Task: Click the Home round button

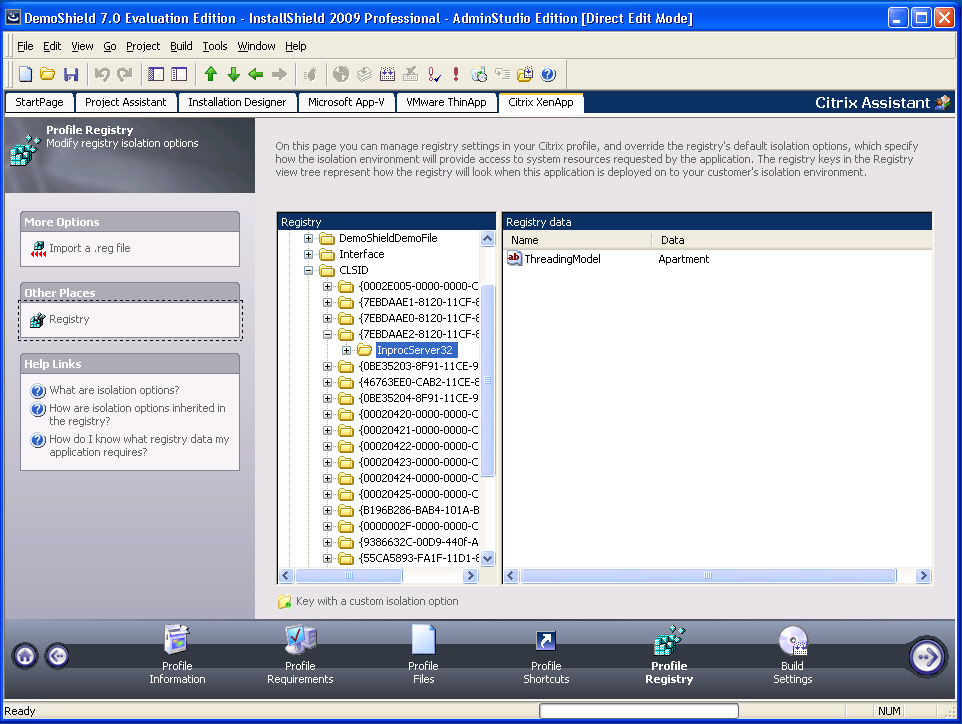Action: coord(26,656)
